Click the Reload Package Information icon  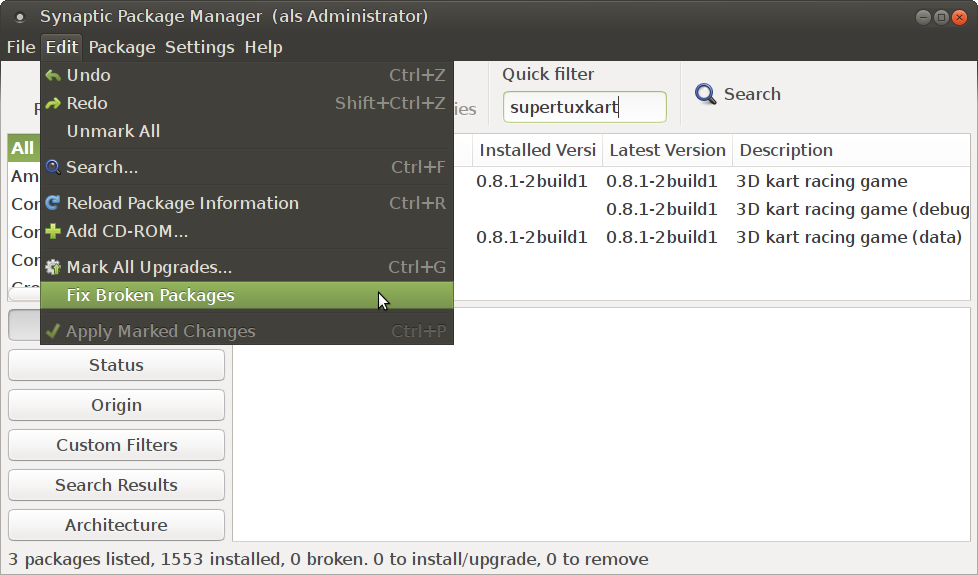53,204
